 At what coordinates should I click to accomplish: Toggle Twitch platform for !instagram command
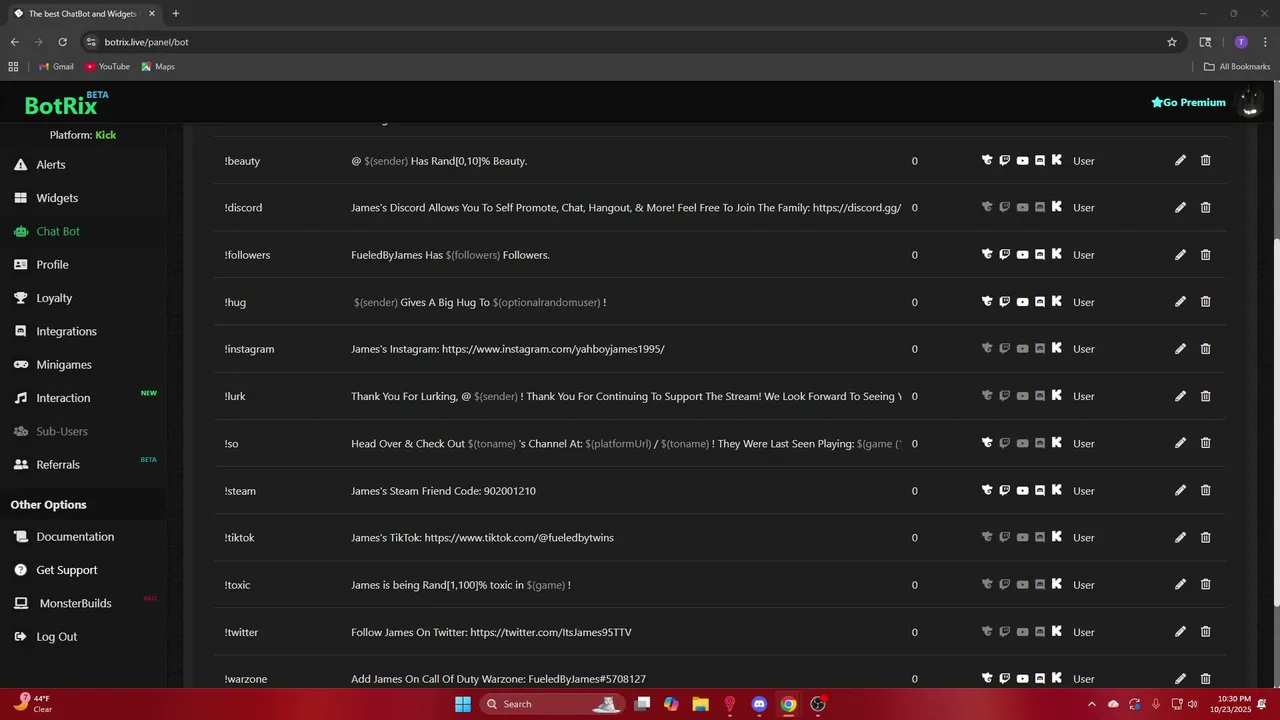(x=1005, y=348)
